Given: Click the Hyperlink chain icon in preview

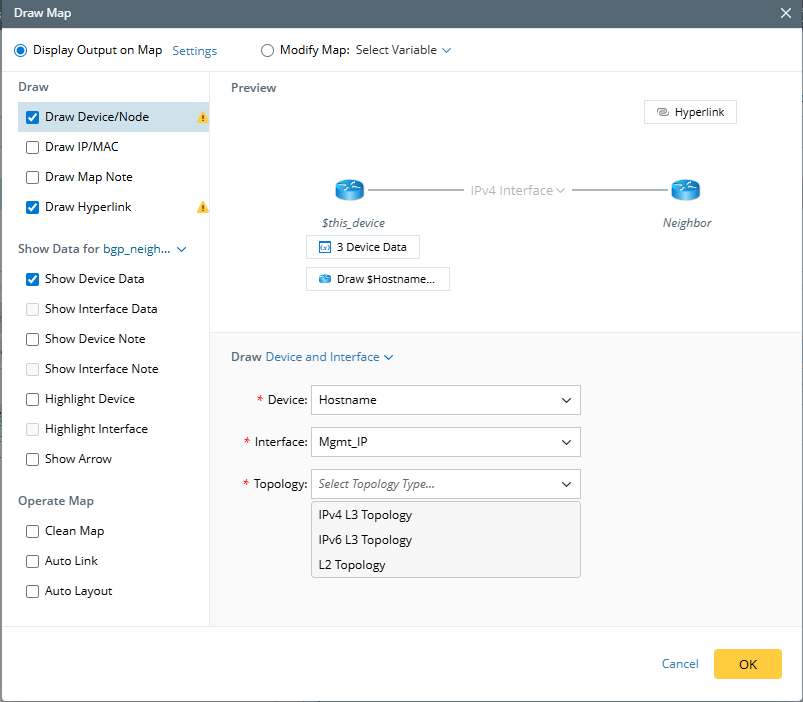Looking at the screenshot, I should pos(662,113).
